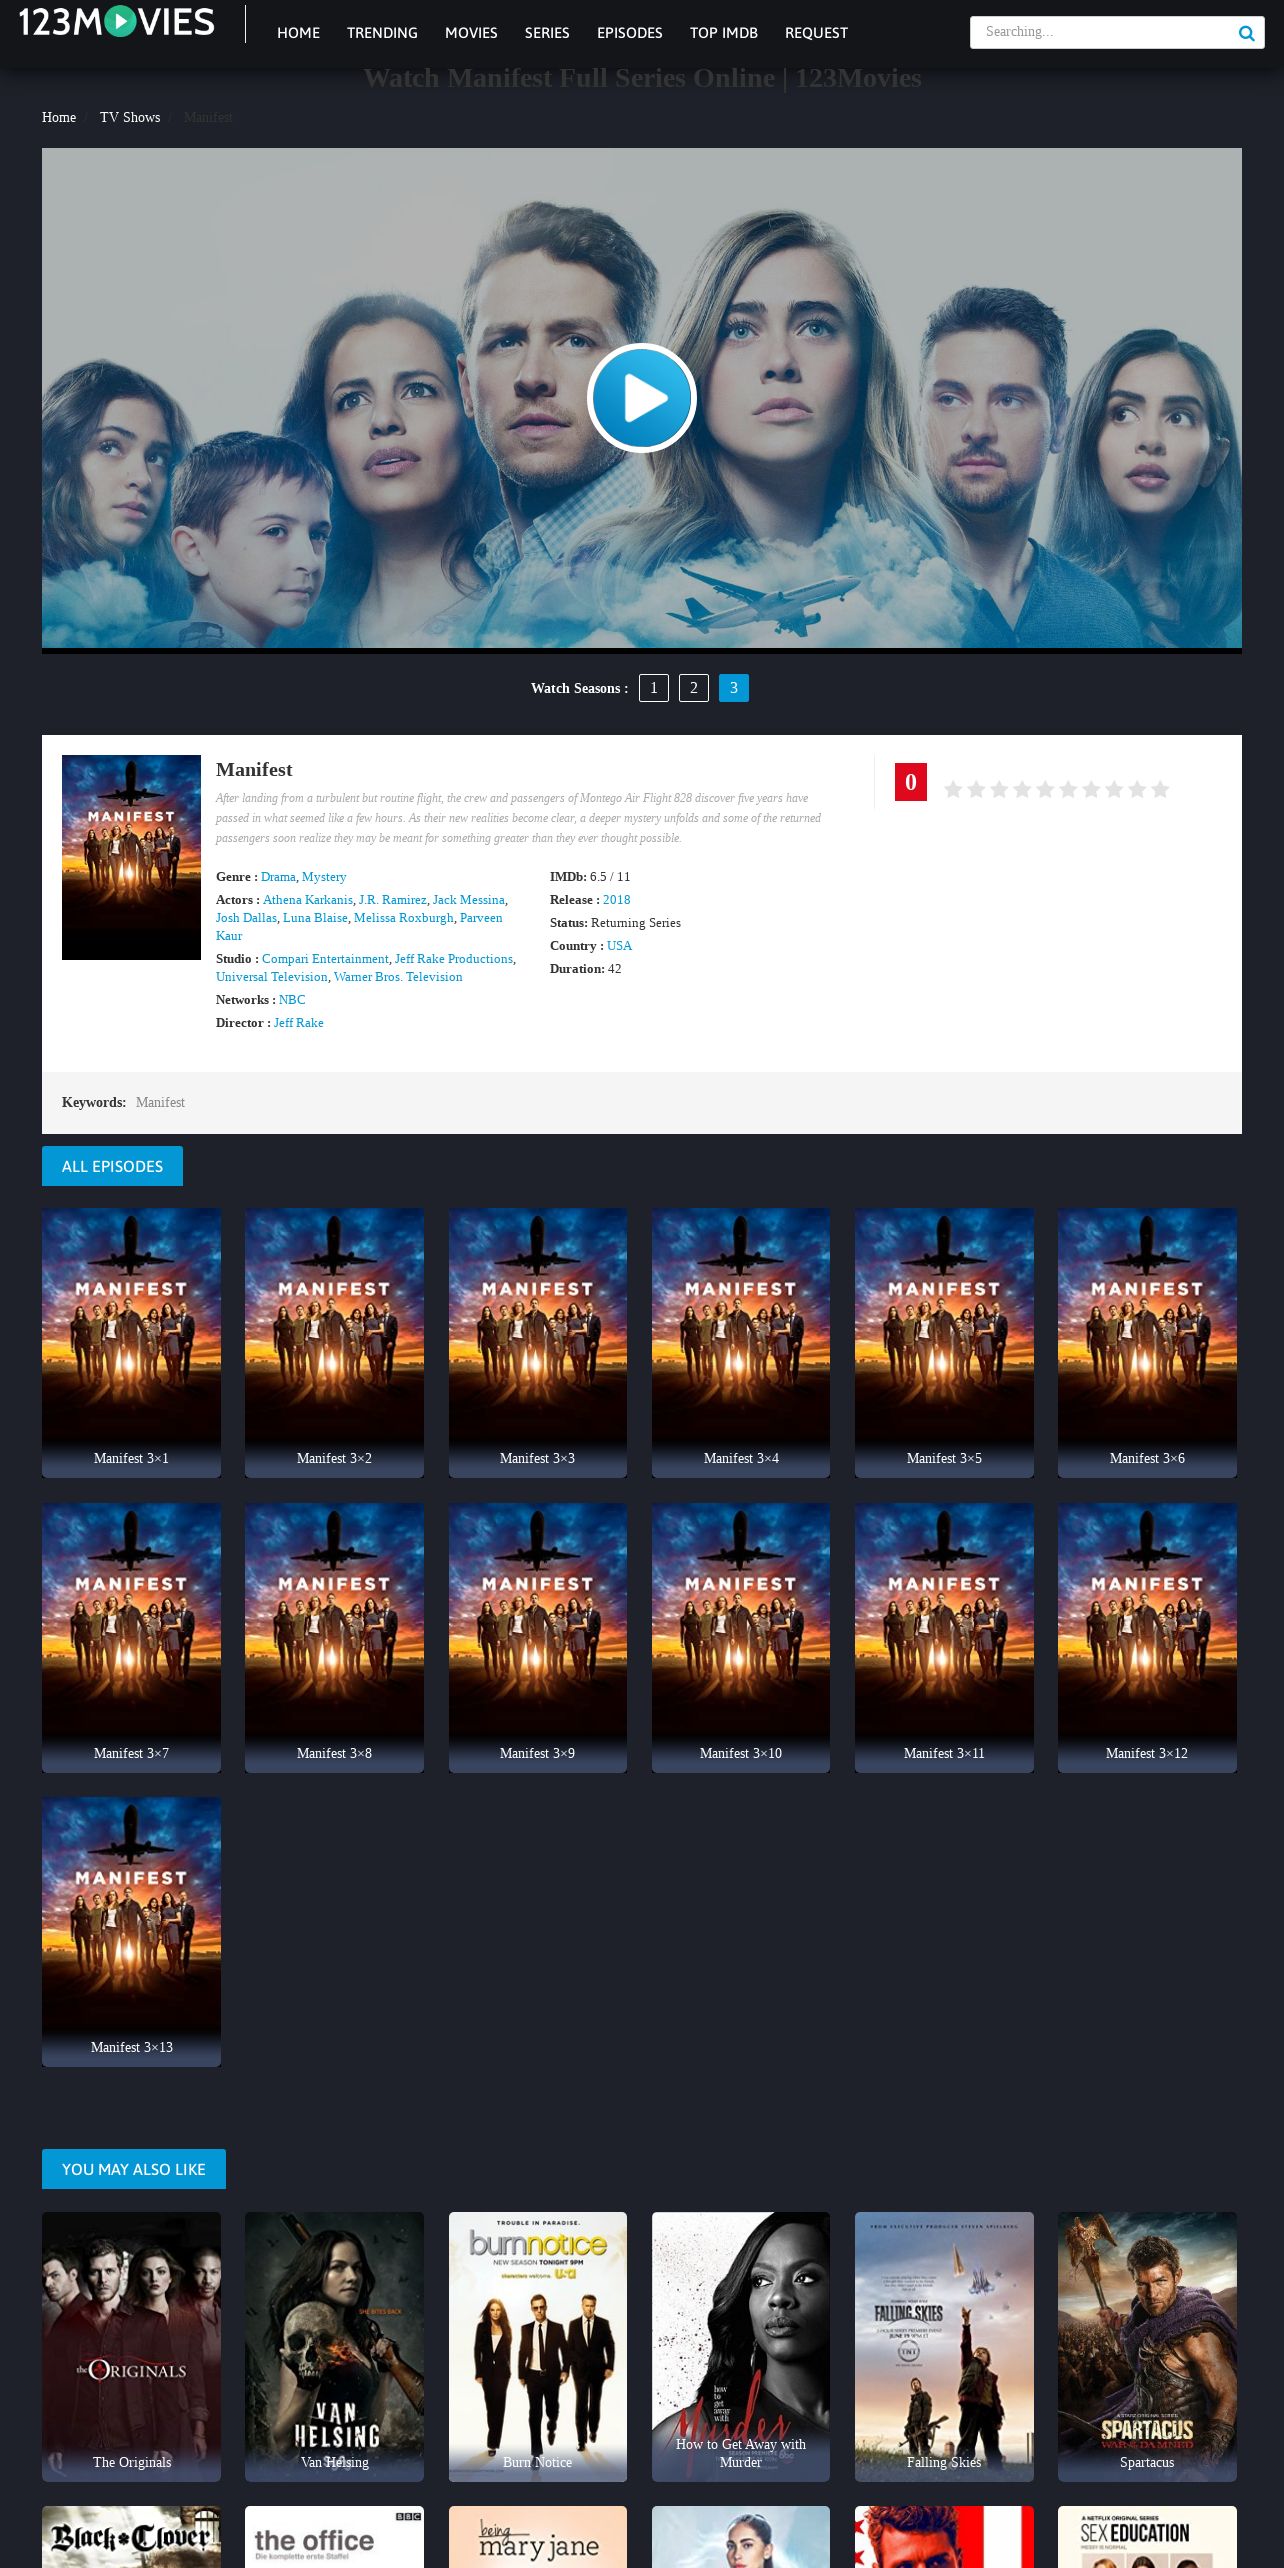Click the Manifest keyword
1284x2568 pixels.
(x=160, y=1102)
